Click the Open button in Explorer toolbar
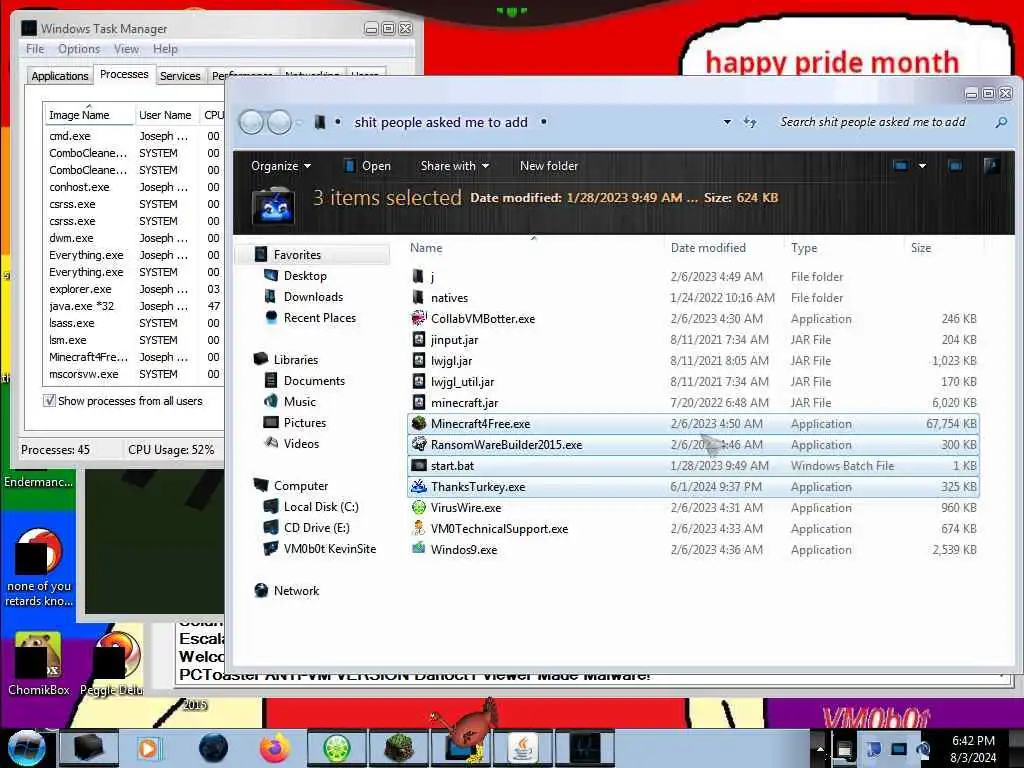 point(367,166)
